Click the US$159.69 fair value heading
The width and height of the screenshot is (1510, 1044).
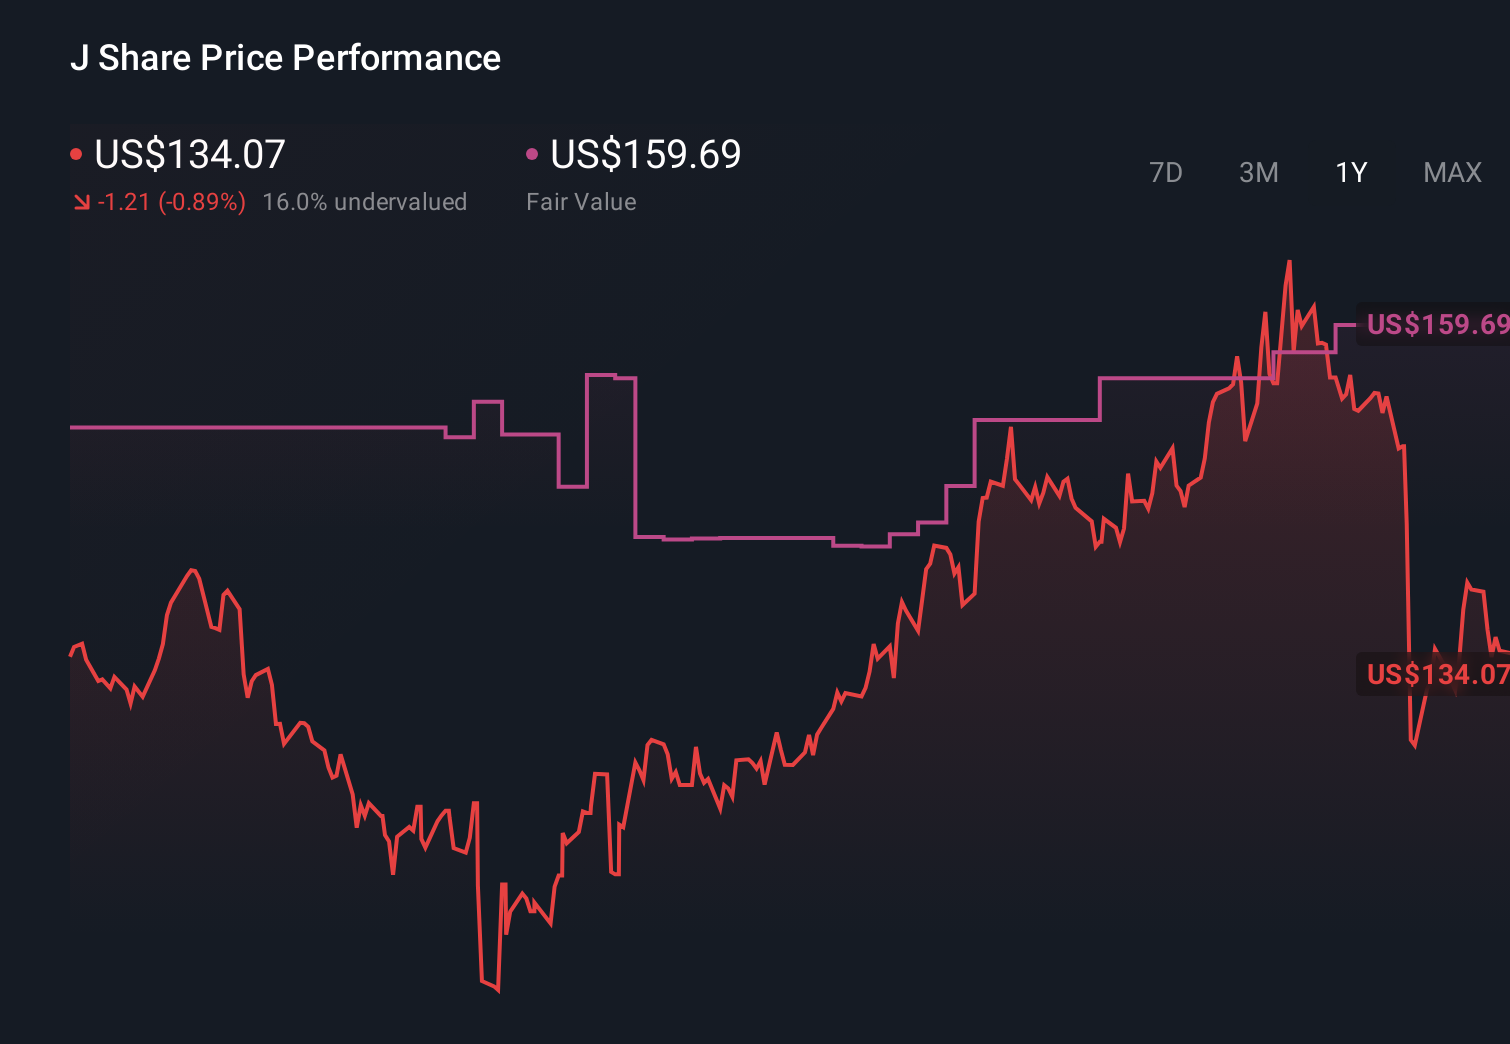(x=645, y=155)
